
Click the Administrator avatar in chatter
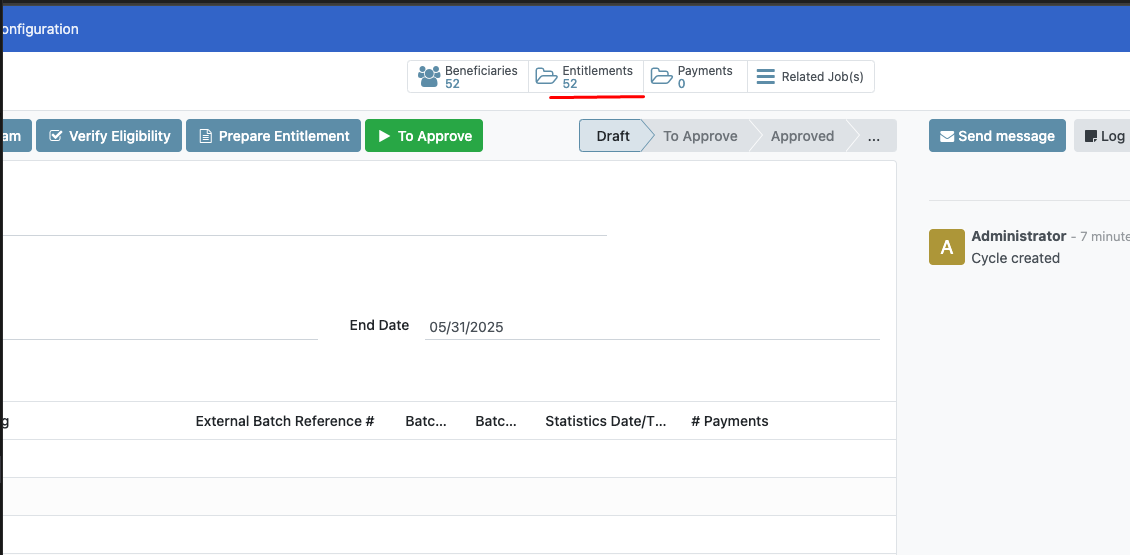pos(946,247)
